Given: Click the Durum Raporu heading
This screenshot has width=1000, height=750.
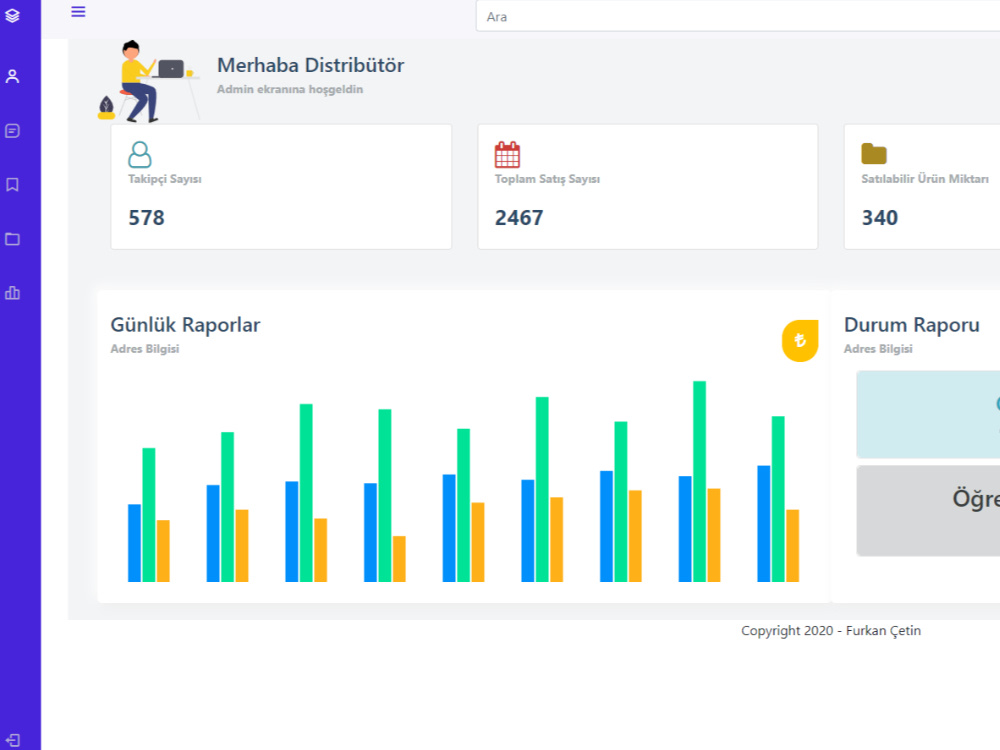Looking at the screenshot, I should [x=912, y=325].
